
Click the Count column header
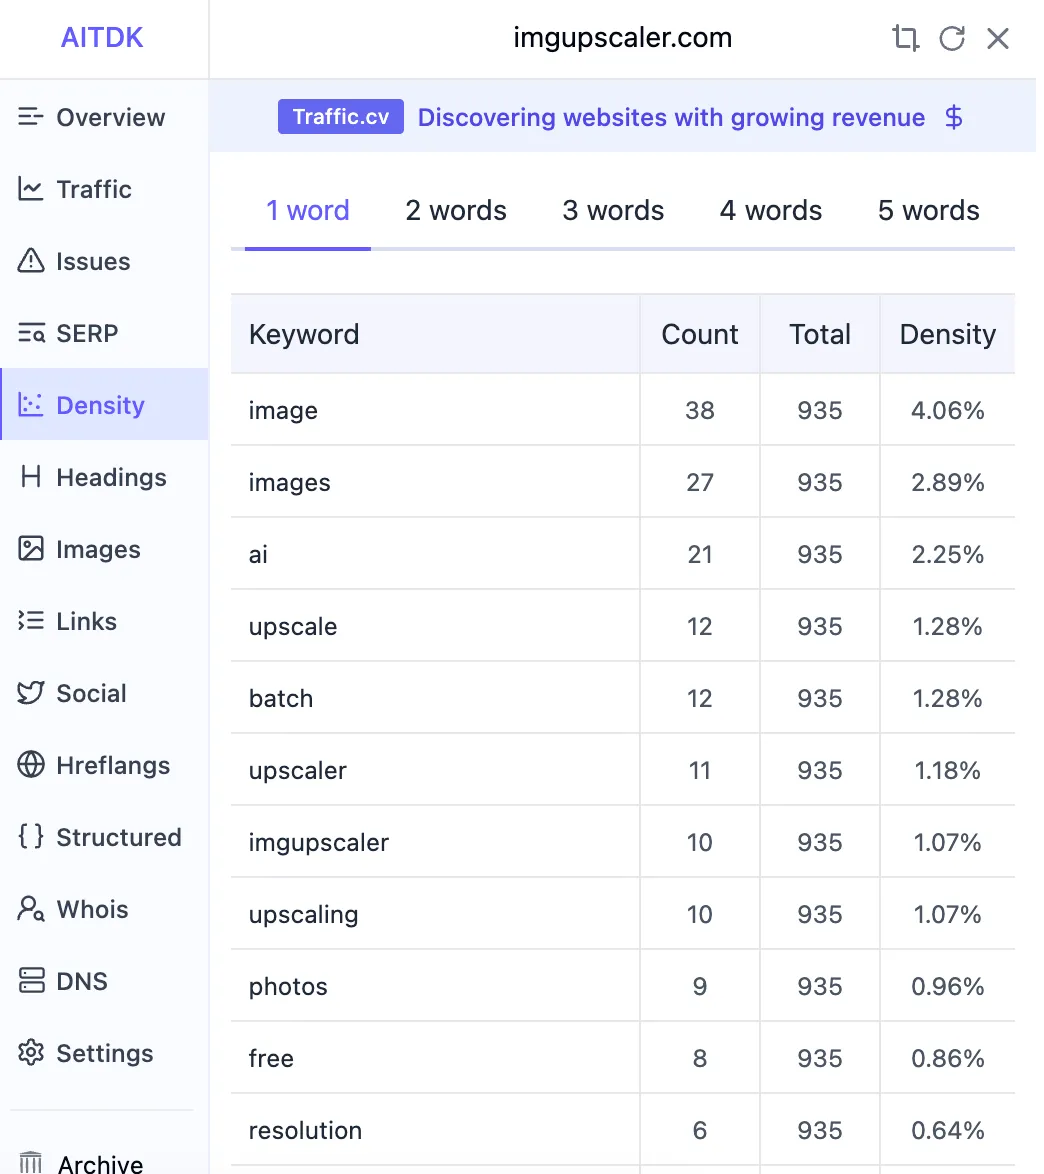(699, 334)
